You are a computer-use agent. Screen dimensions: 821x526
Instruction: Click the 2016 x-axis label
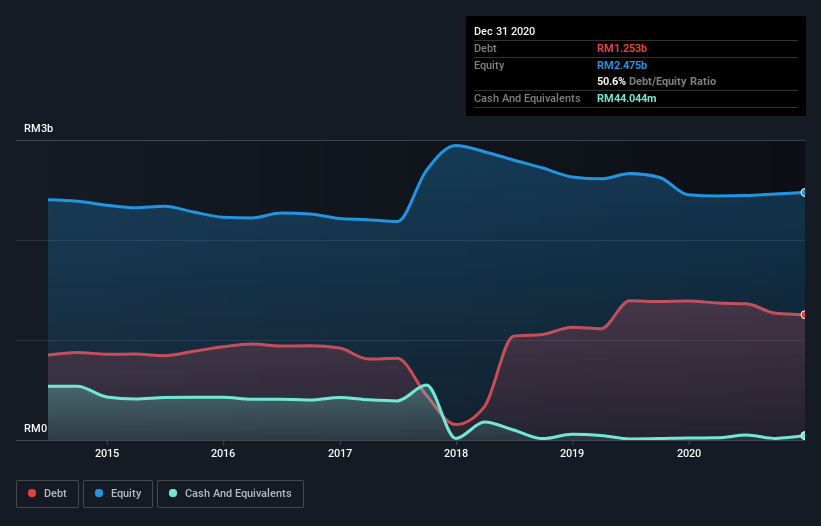click(223, 453)
